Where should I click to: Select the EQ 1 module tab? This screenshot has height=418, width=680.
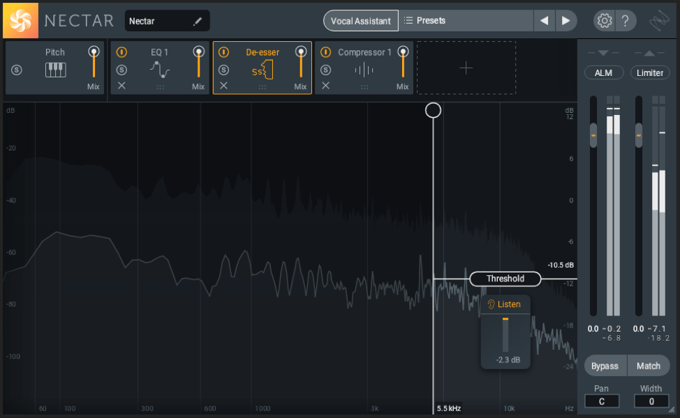[x=160, y=68]
